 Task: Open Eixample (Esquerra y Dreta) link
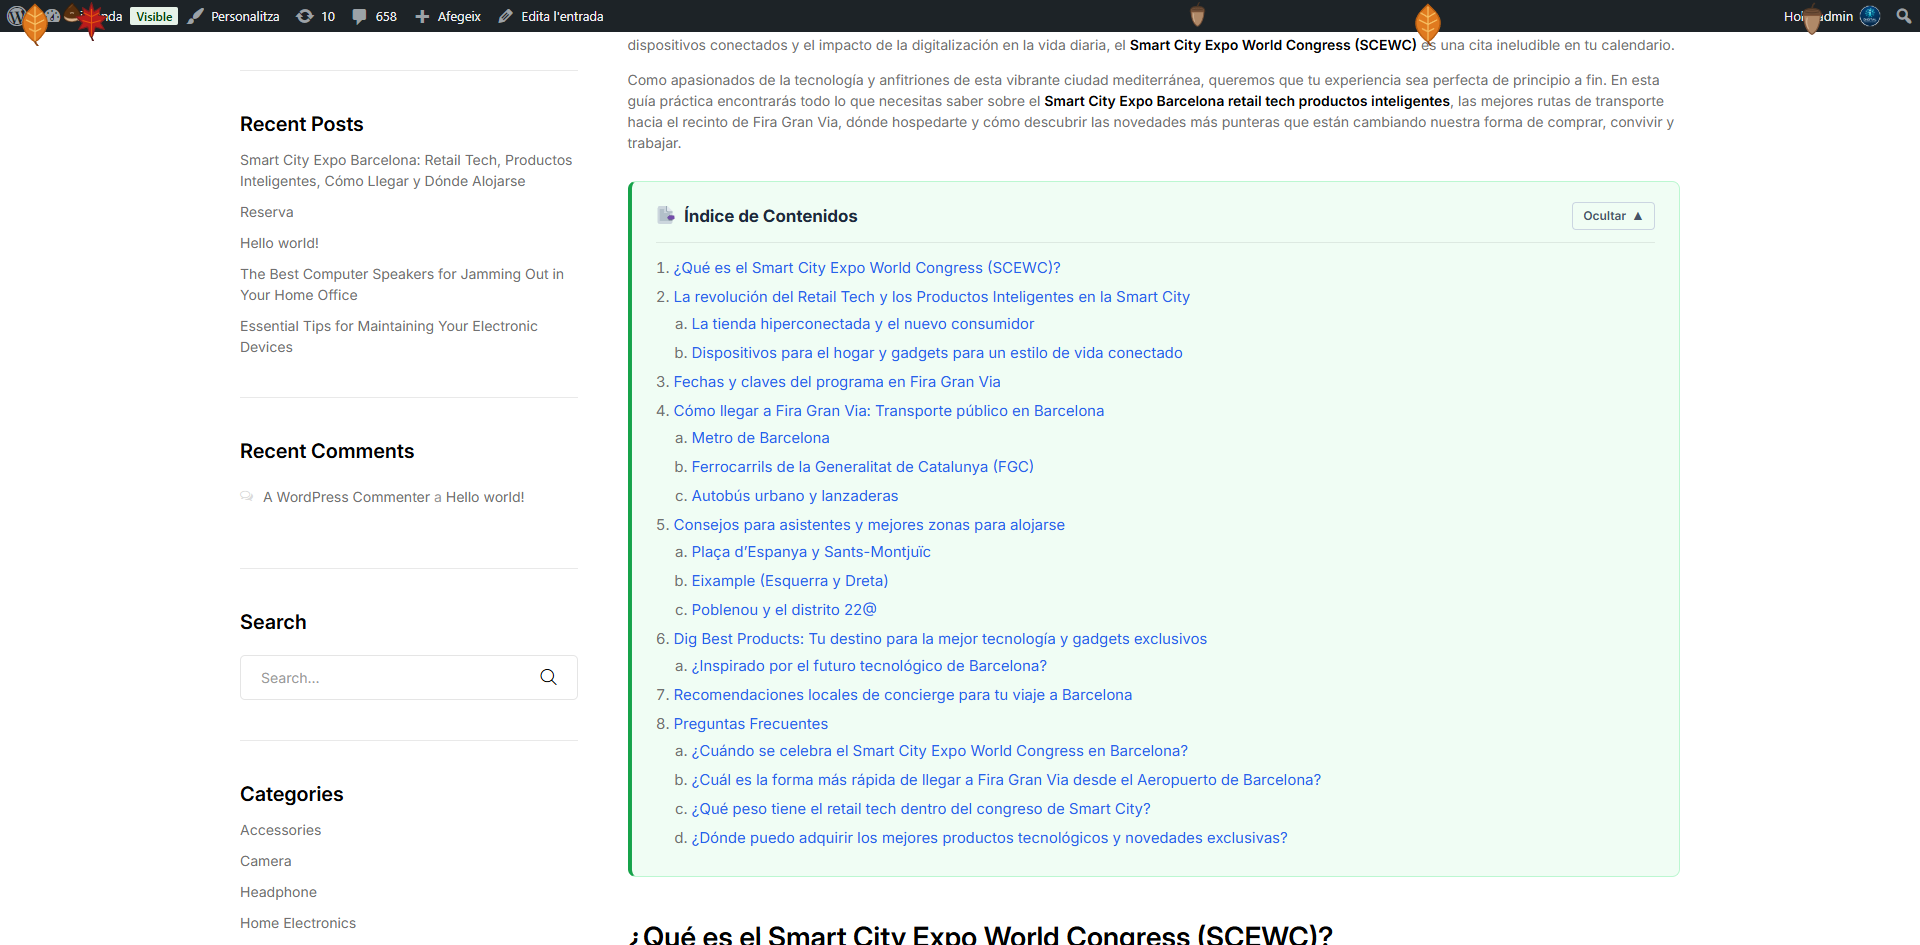(790, 581)
